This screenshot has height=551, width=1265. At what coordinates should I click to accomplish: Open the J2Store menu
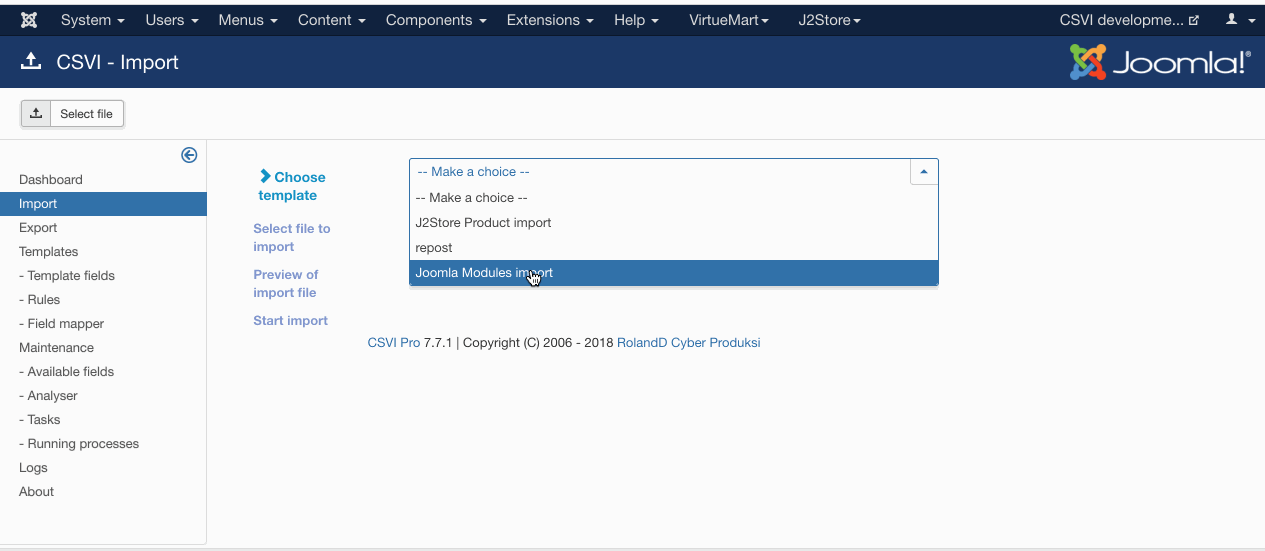coord(829,20)
